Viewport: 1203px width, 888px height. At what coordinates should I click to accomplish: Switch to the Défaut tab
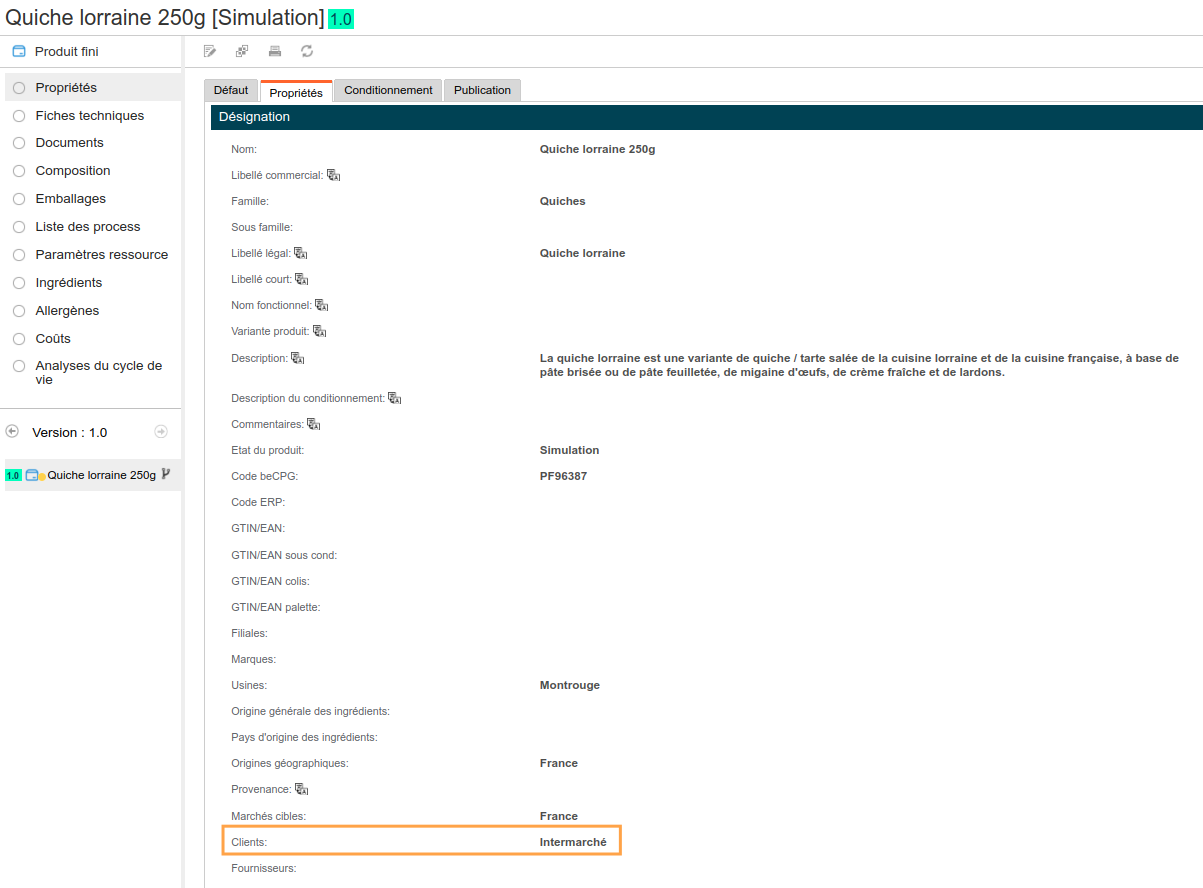(x=231, y=90)
